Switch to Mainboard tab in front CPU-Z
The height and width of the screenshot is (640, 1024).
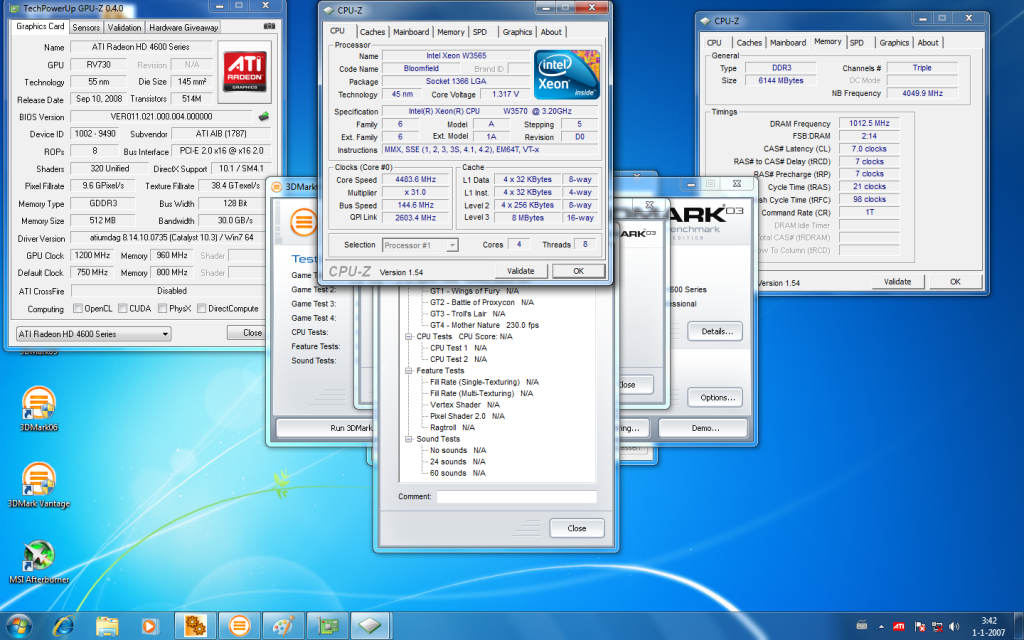tap(411, 32)
